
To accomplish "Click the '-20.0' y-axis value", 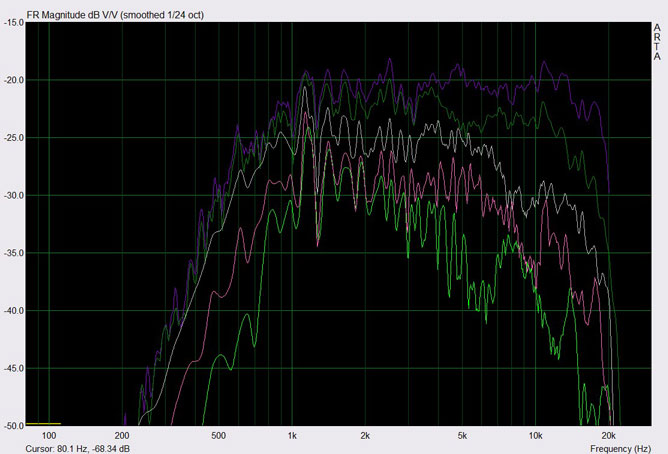I will pyautogui.click(x=13, y=80).
